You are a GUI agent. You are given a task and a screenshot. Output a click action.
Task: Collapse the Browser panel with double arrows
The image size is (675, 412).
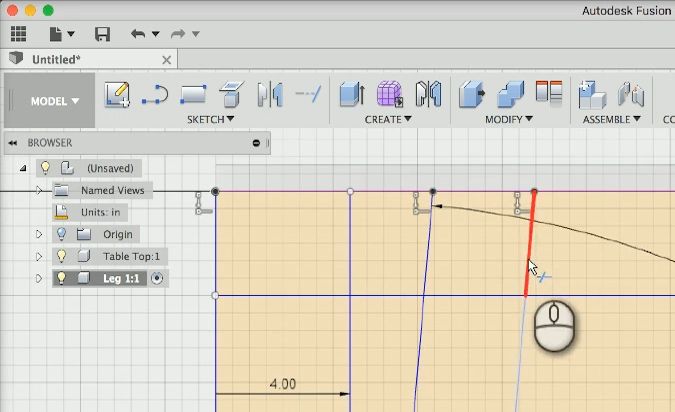(12, 143)
